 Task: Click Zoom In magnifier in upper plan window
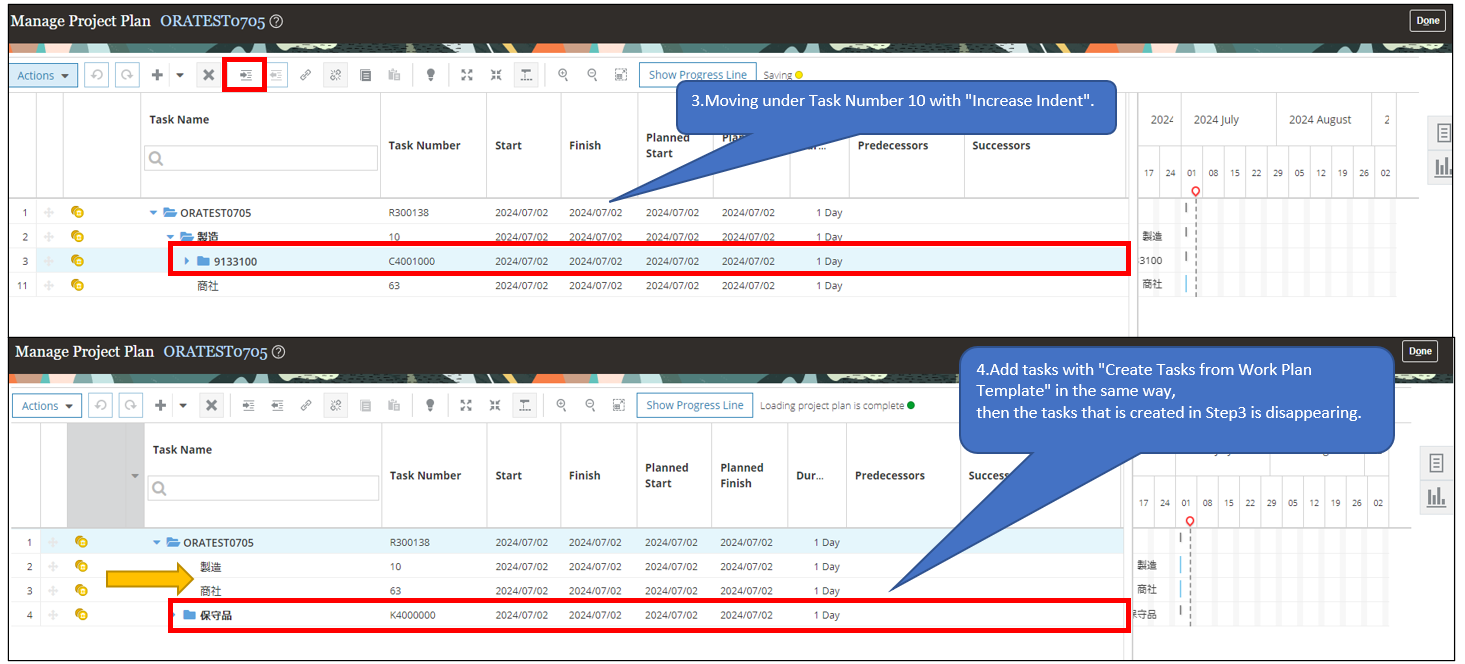563,75
